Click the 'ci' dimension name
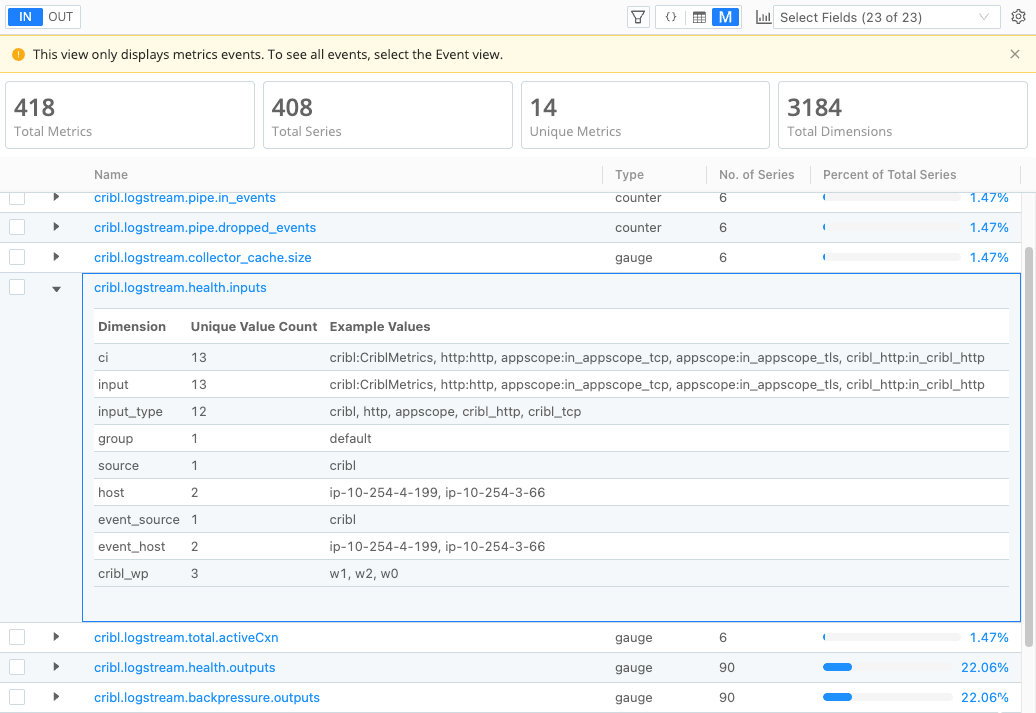 coord(103,357)
